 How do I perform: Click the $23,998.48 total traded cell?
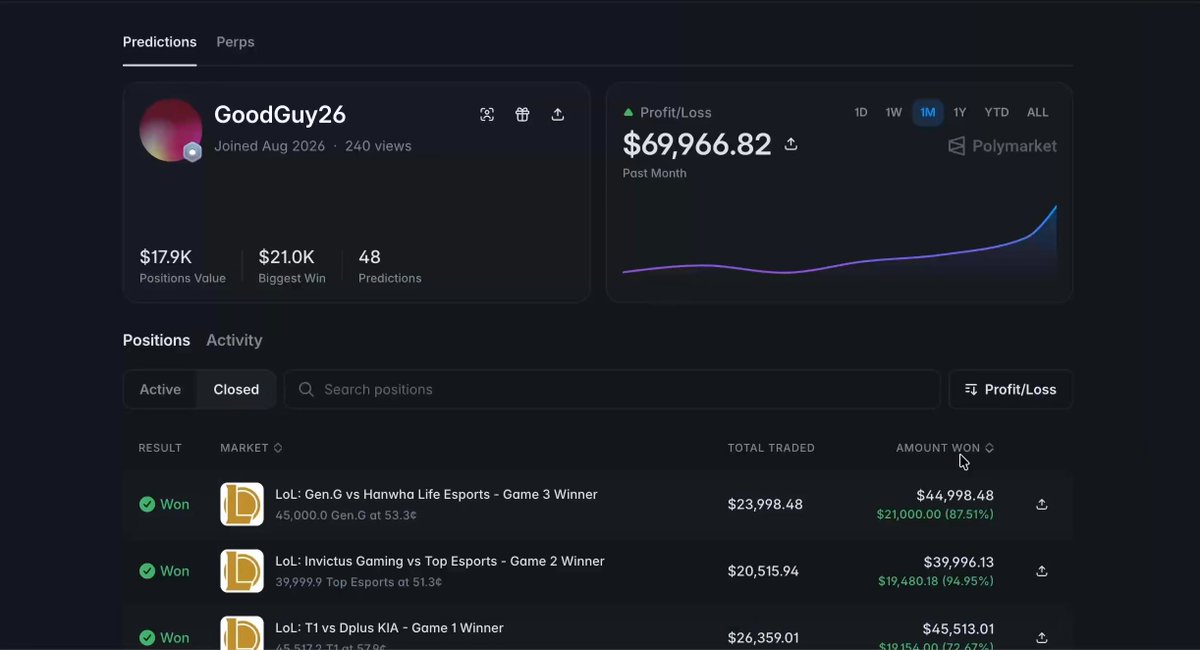765,504
